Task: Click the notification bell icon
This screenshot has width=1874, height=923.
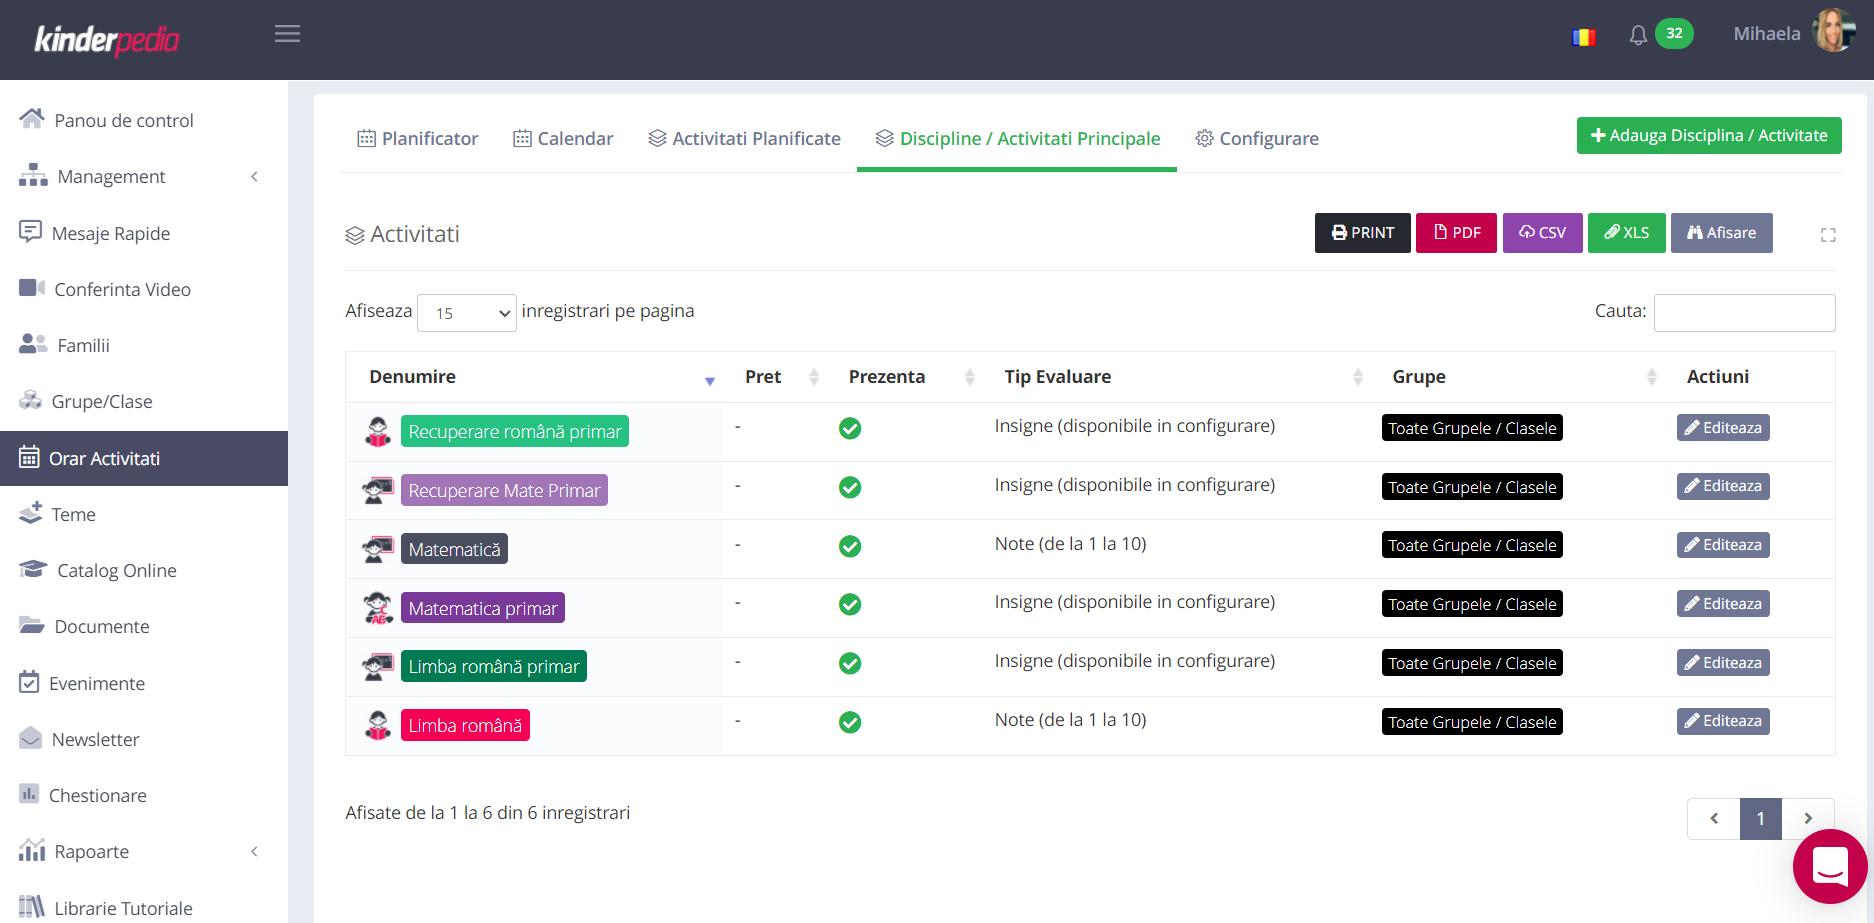Action: pos(1637,36)
